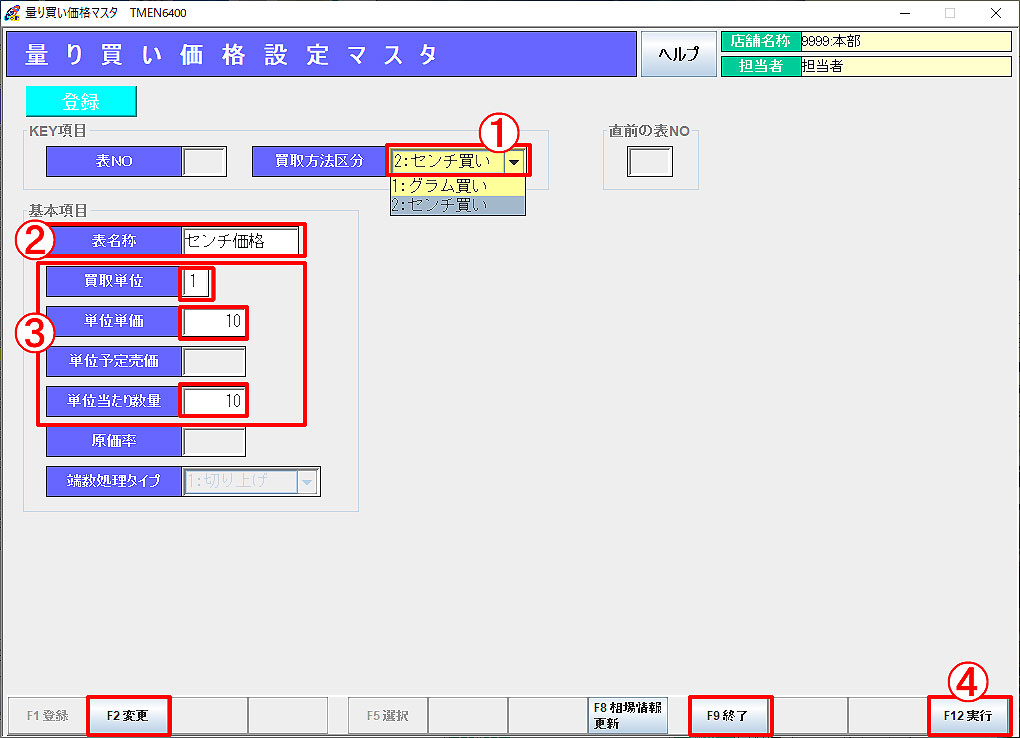This screenshot has width=1020, height=738.
Task: Click the 登録 mode button
Action: [x=81, y=102]
